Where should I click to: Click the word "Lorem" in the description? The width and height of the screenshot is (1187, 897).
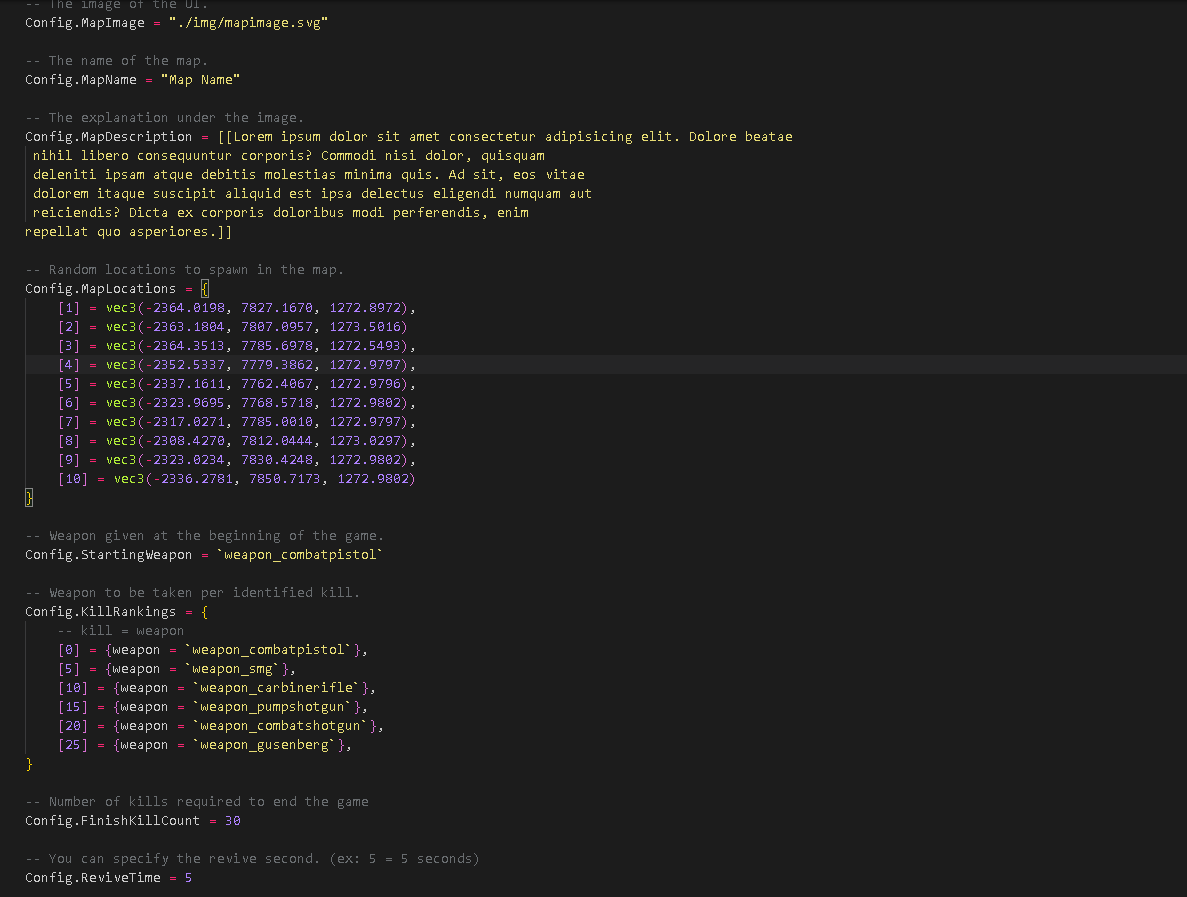click(253, 137)
